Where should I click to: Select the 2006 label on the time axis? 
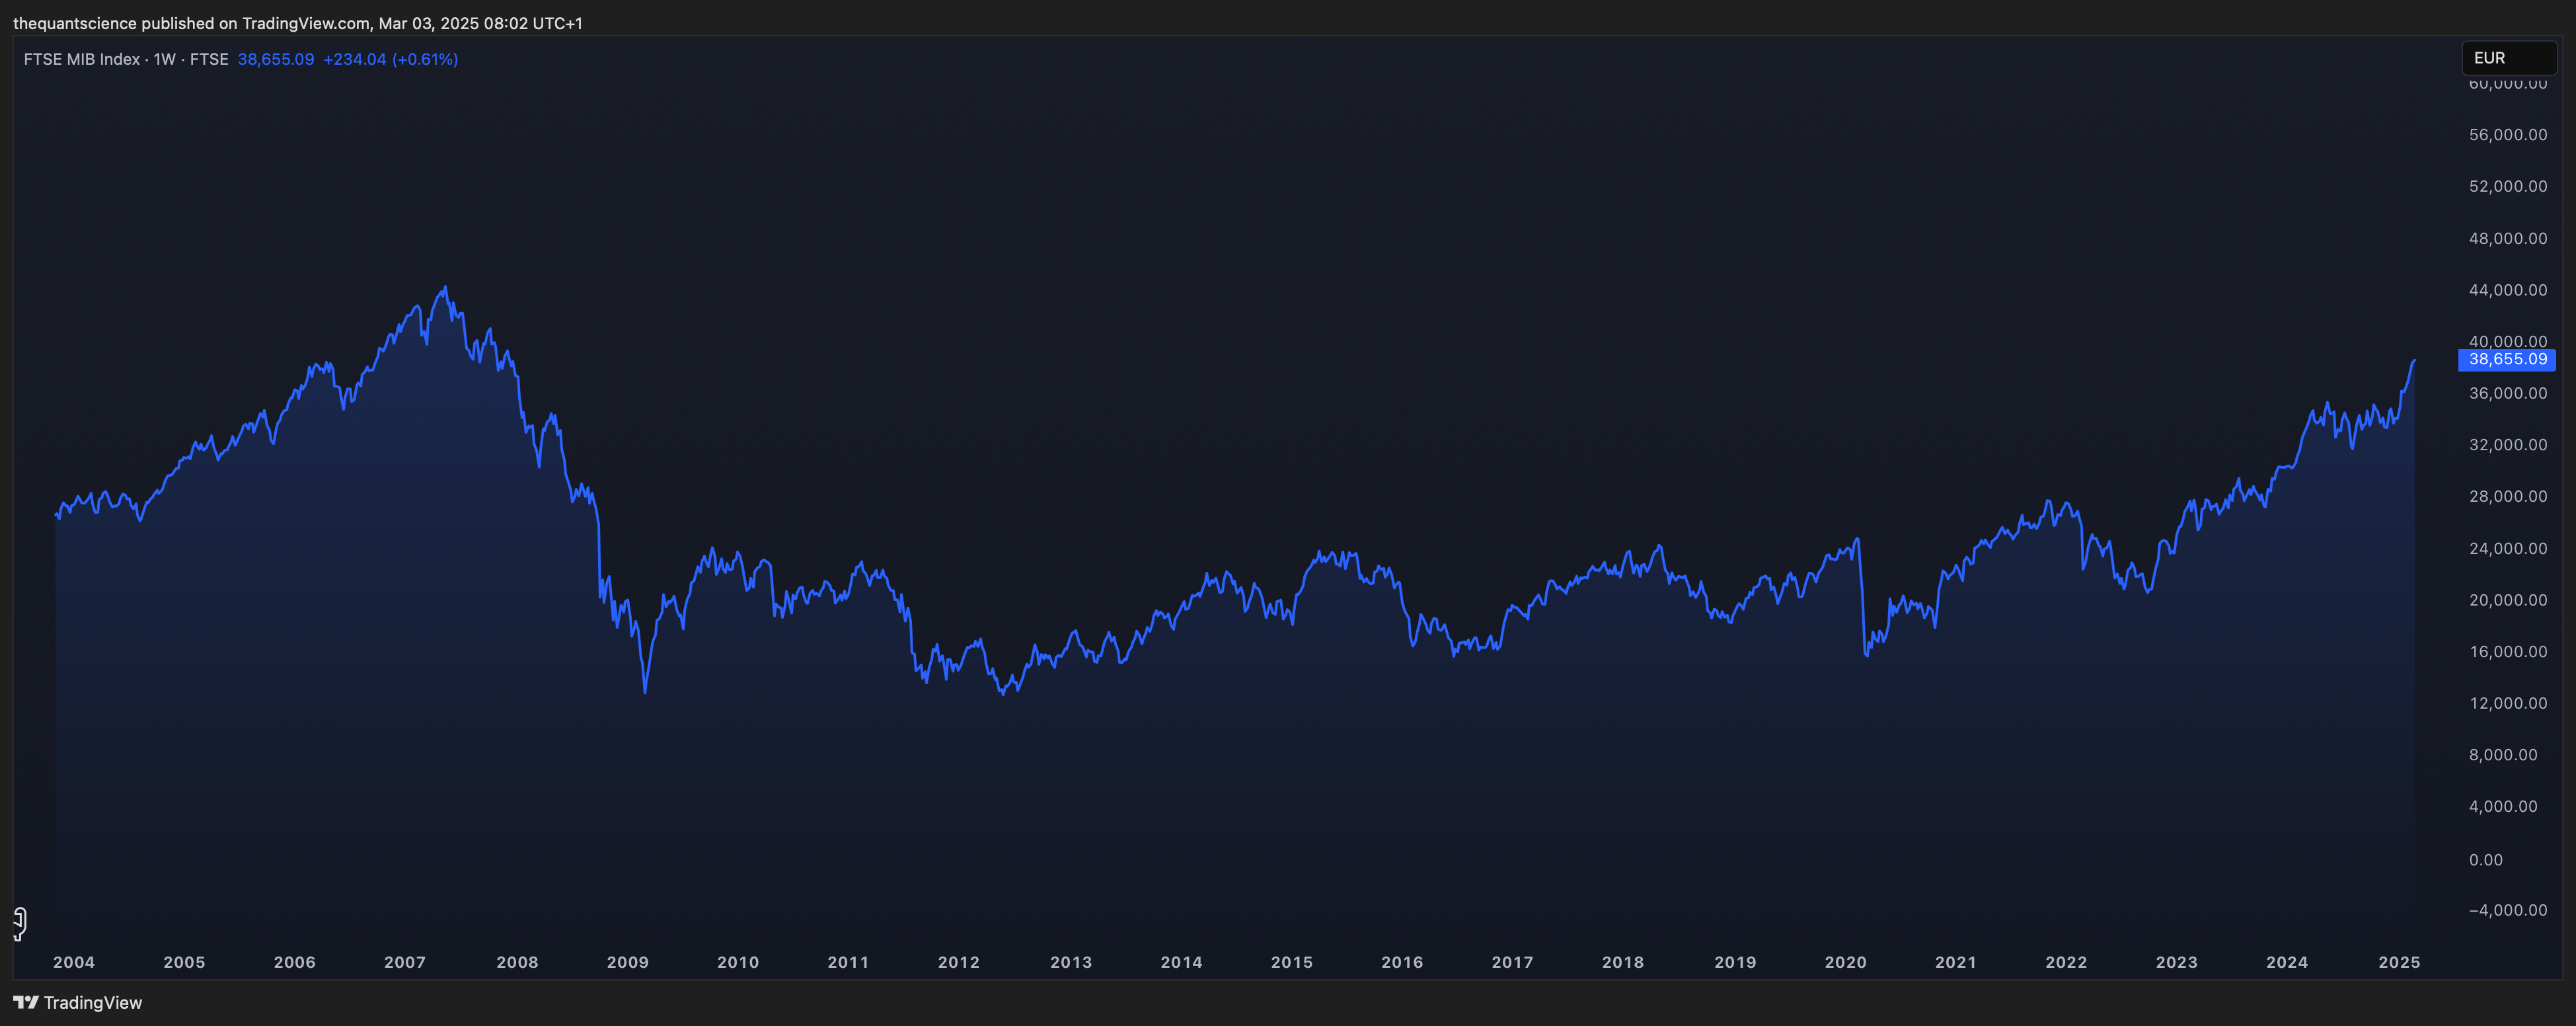pyautogui.click(x=295, y=962)
